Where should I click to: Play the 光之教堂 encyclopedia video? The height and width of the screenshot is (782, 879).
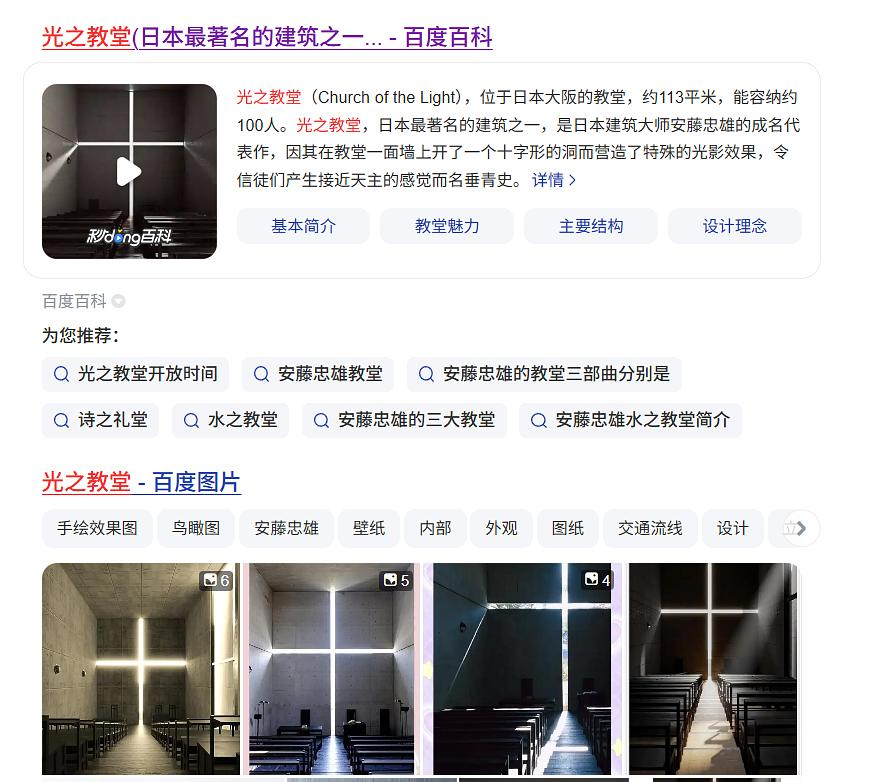129,172
